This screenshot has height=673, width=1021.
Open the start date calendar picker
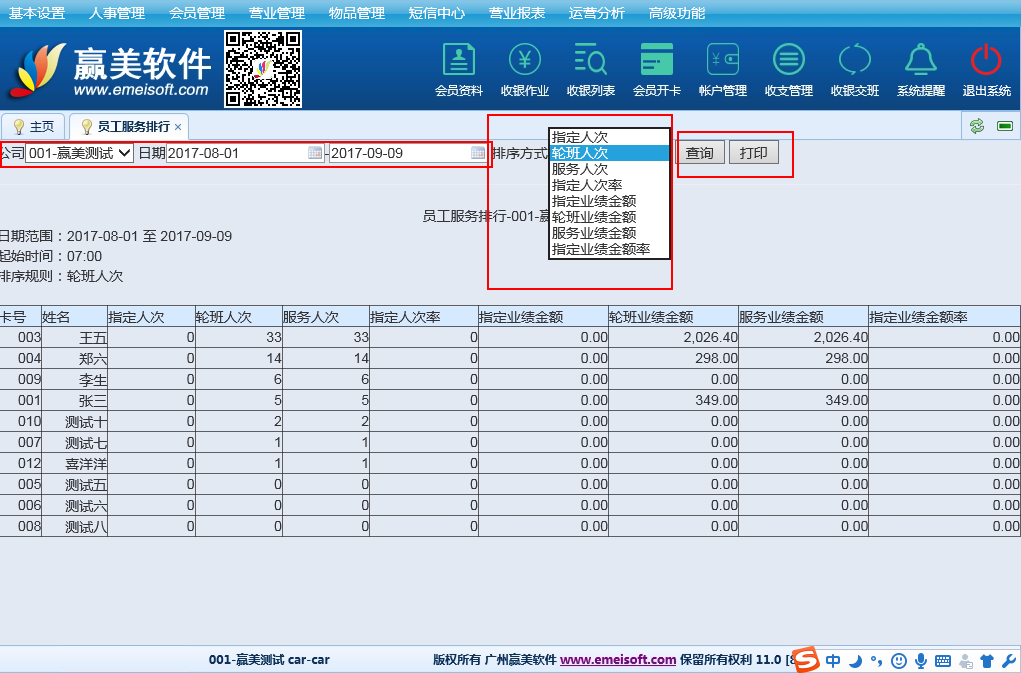tap(315, 153)
